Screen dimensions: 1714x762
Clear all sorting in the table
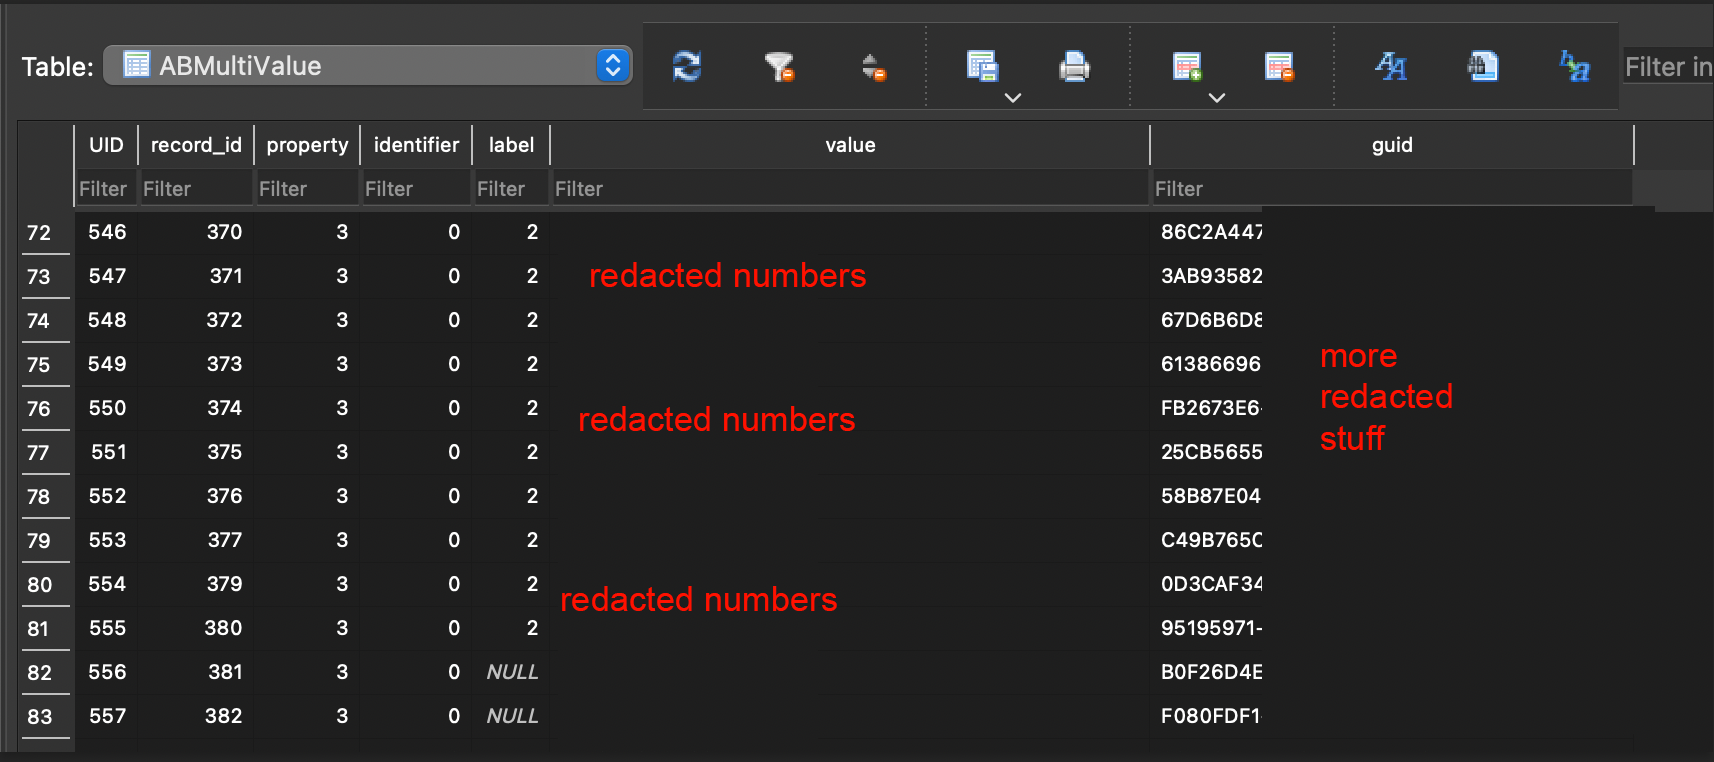click(x=874, y=67)
